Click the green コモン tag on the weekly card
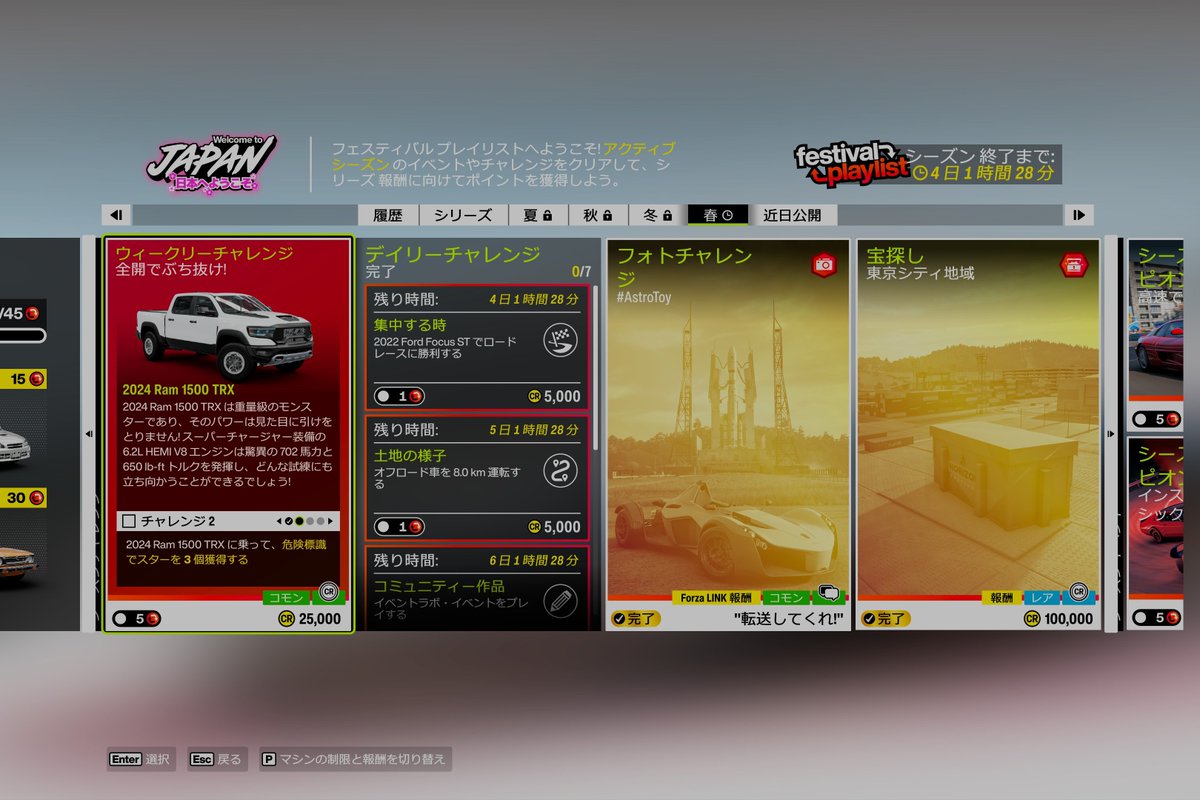1200x800 pixels. point(287,597)
